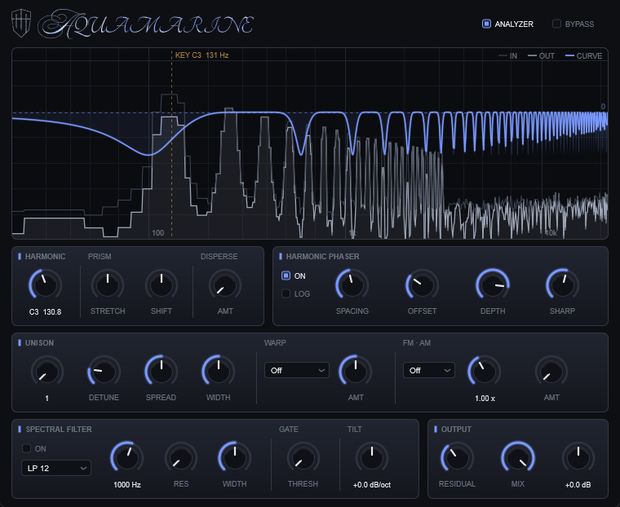Click the KEY C3 131 Hz marker label
Image resolution: width=620 pixels, height=507 pixels.
pos(202,55)
